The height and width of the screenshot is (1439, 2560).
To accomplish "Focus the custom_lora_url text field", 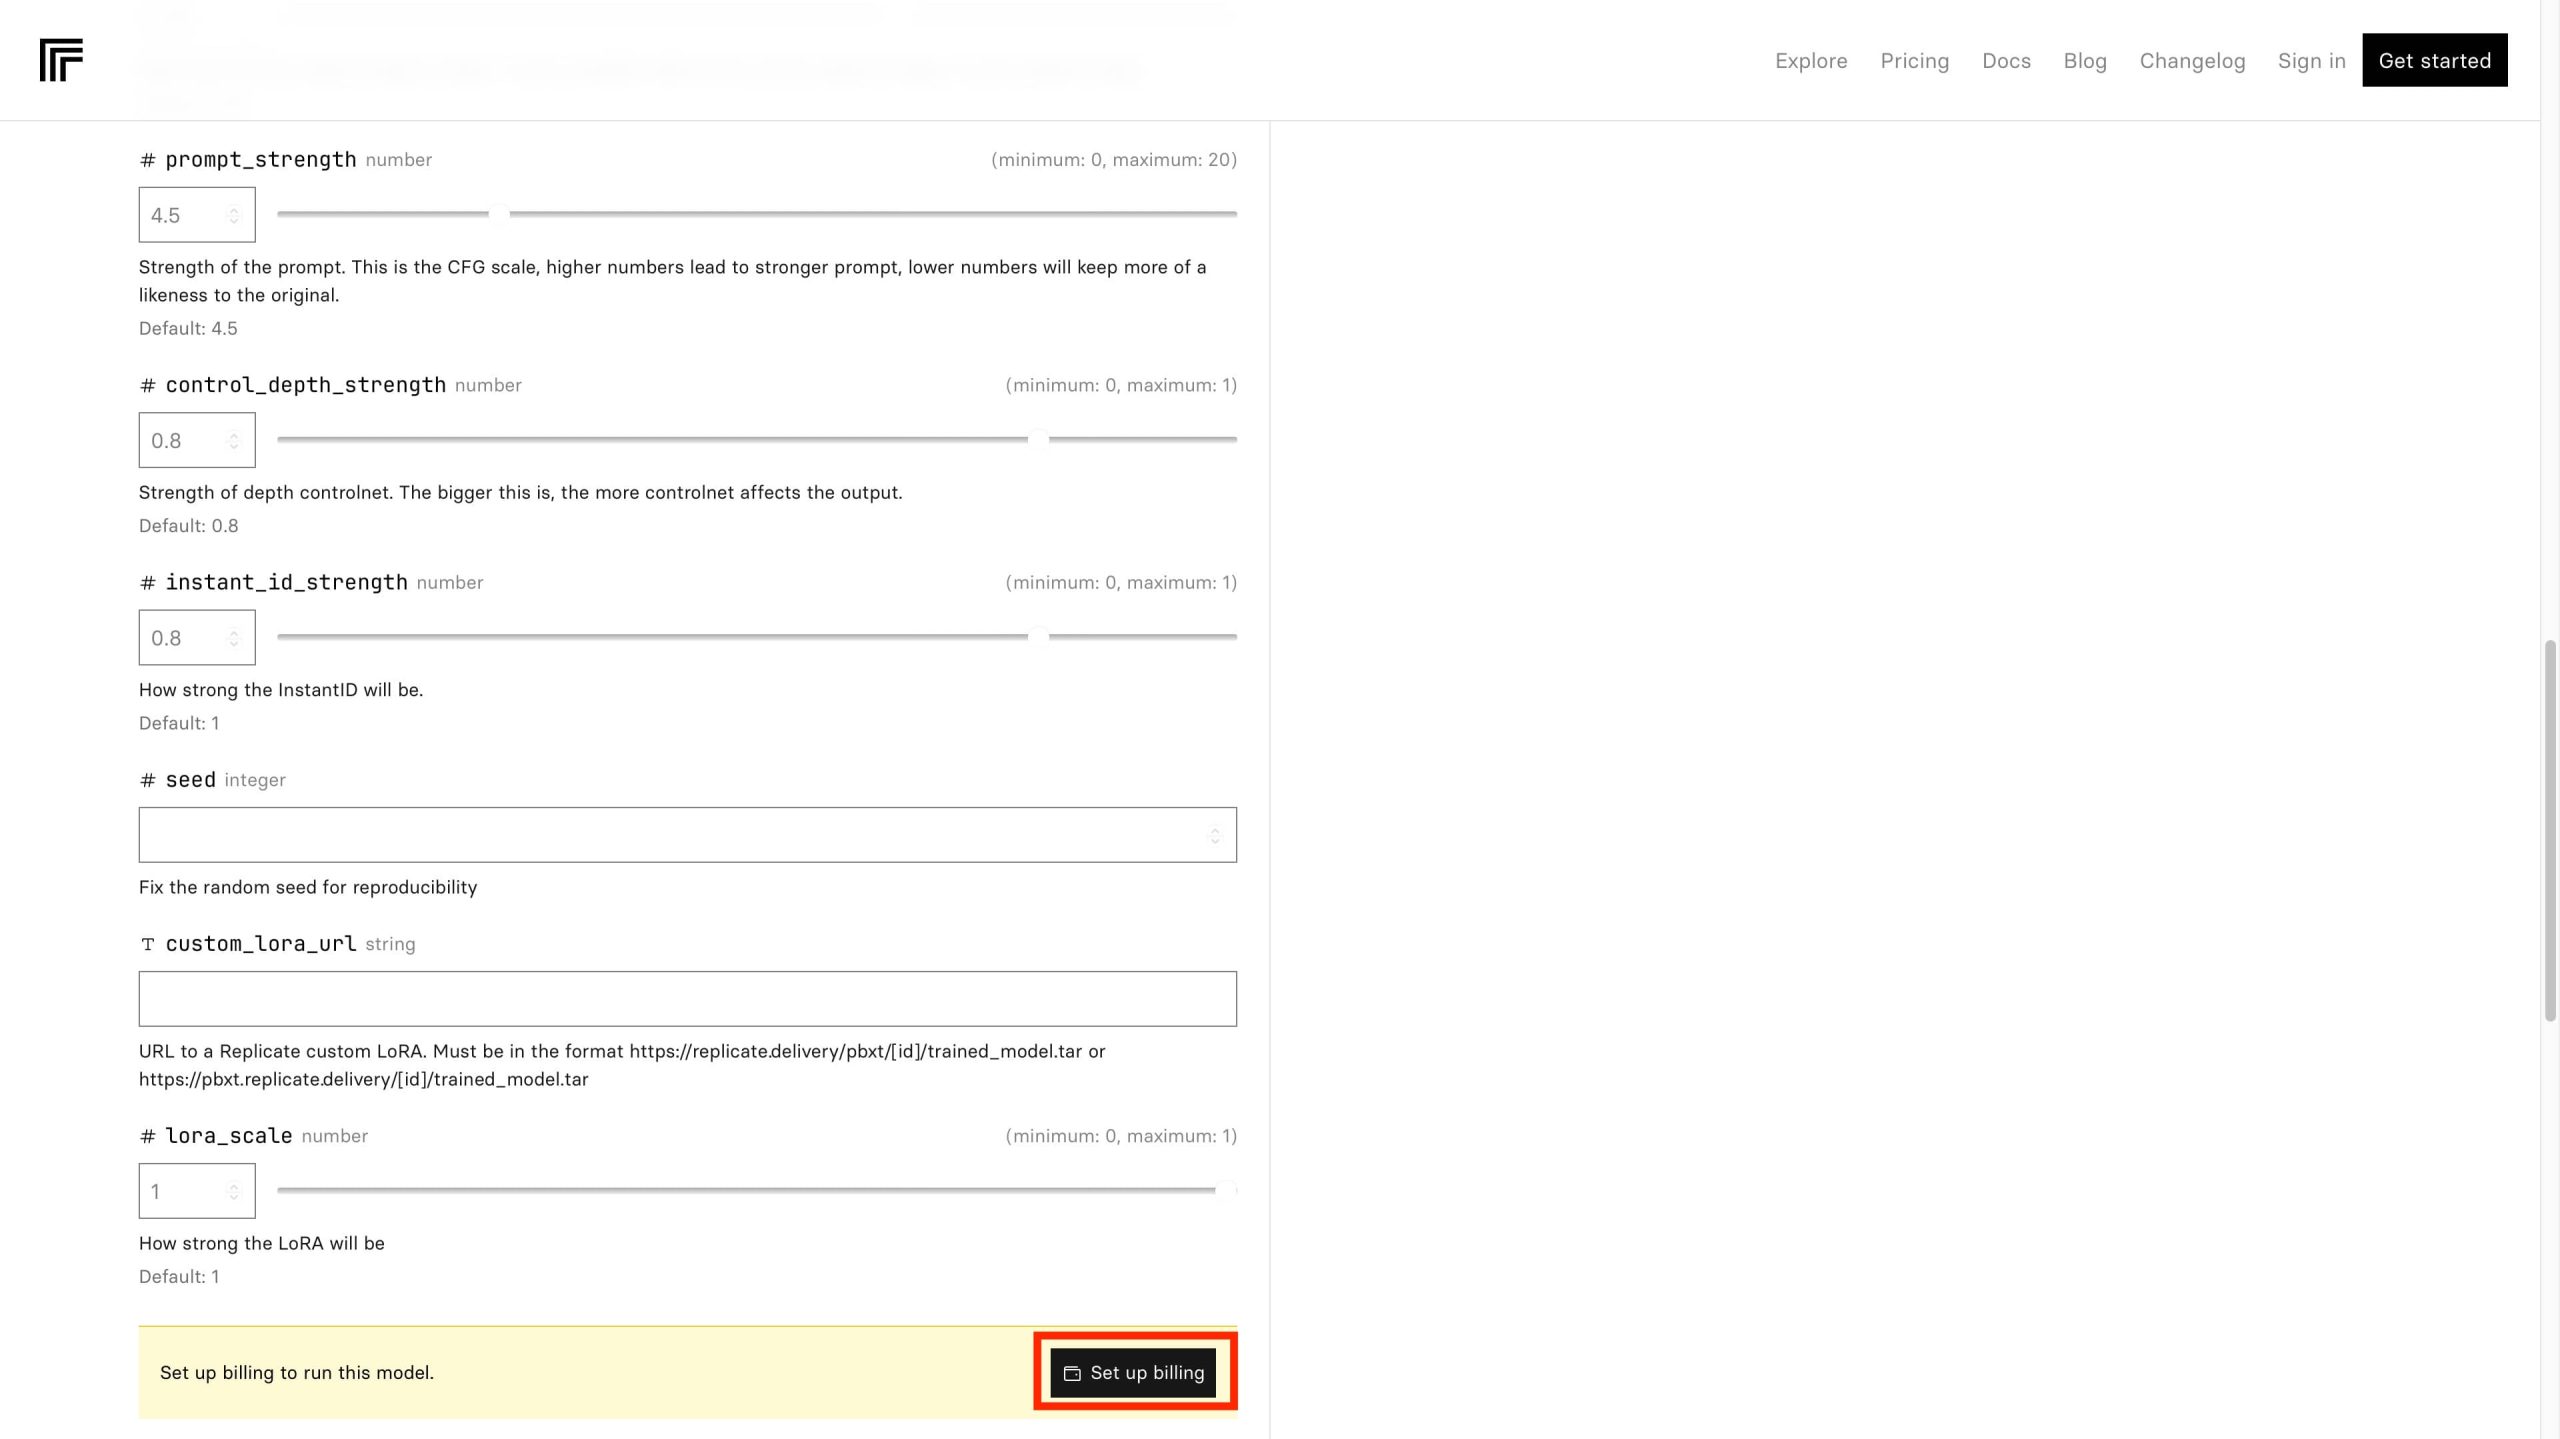I will coord(687,998).
